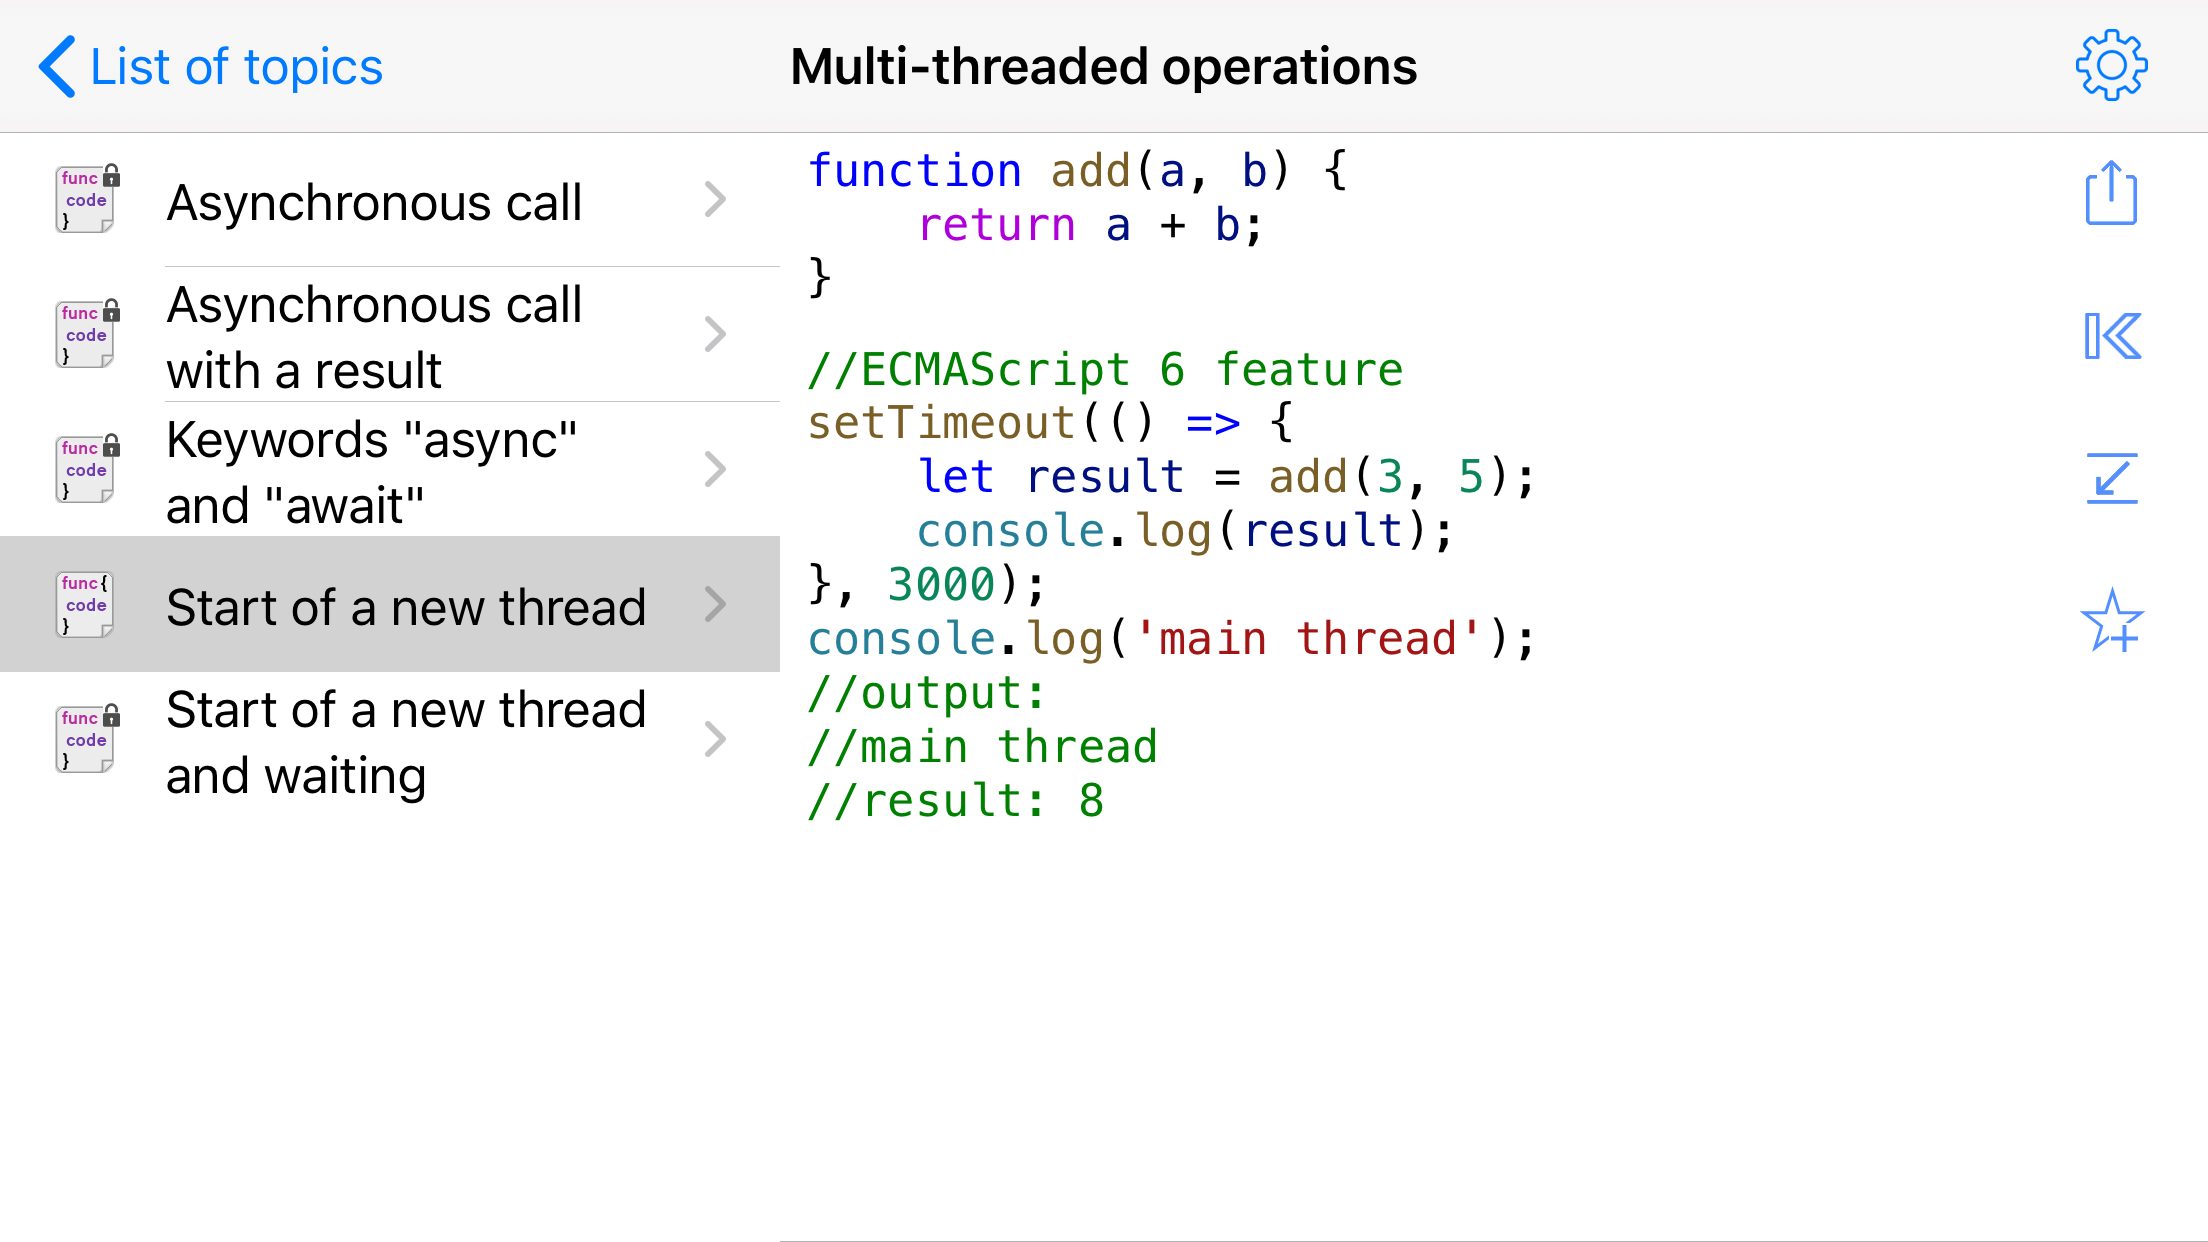
Task: Click unlocked code icon for Start of new thread
Action: tap(86, 604)
